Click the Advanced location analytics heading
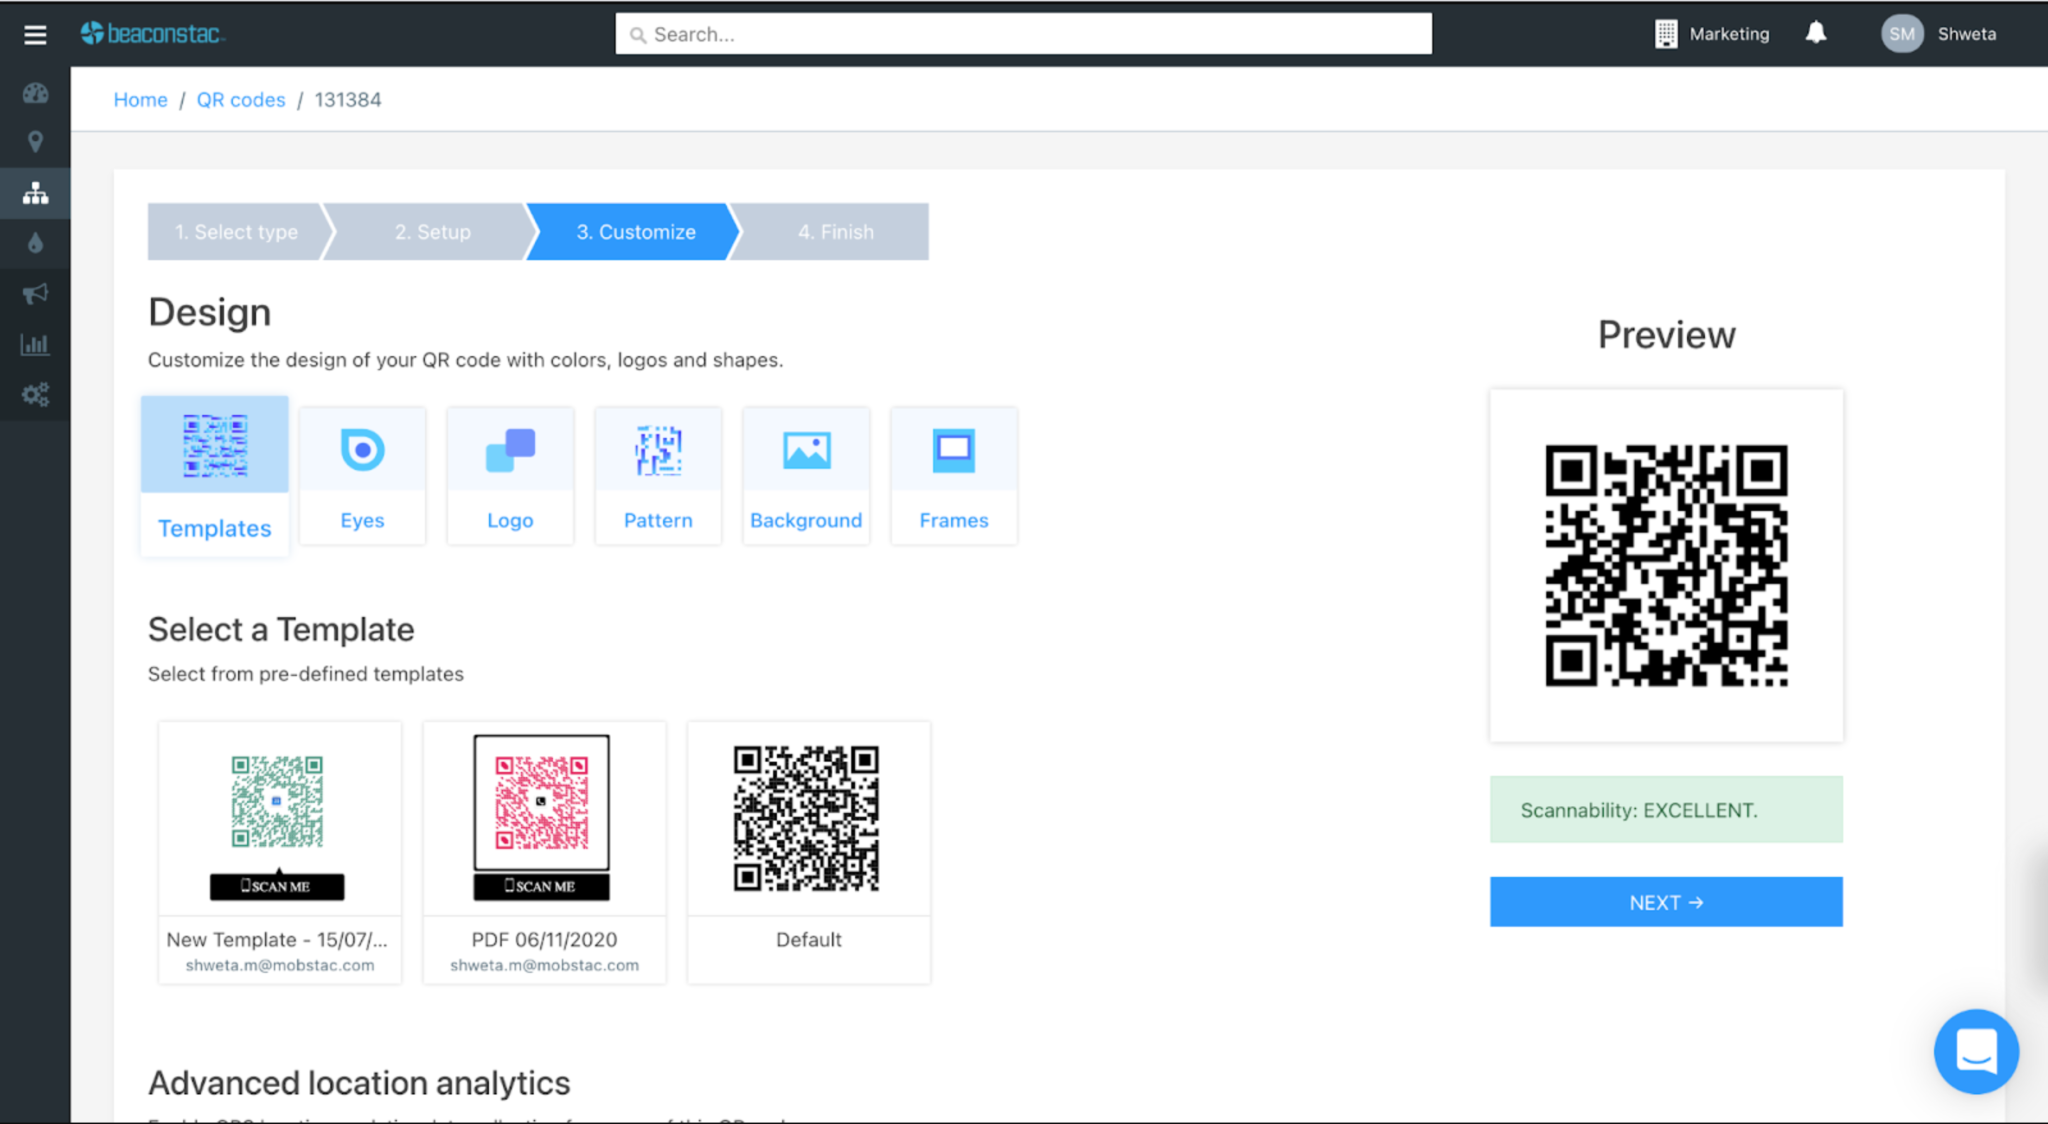Image resolution: width=2048 pixels, height=1124 pixels. pyautogui.click(x=359, y=1083)
